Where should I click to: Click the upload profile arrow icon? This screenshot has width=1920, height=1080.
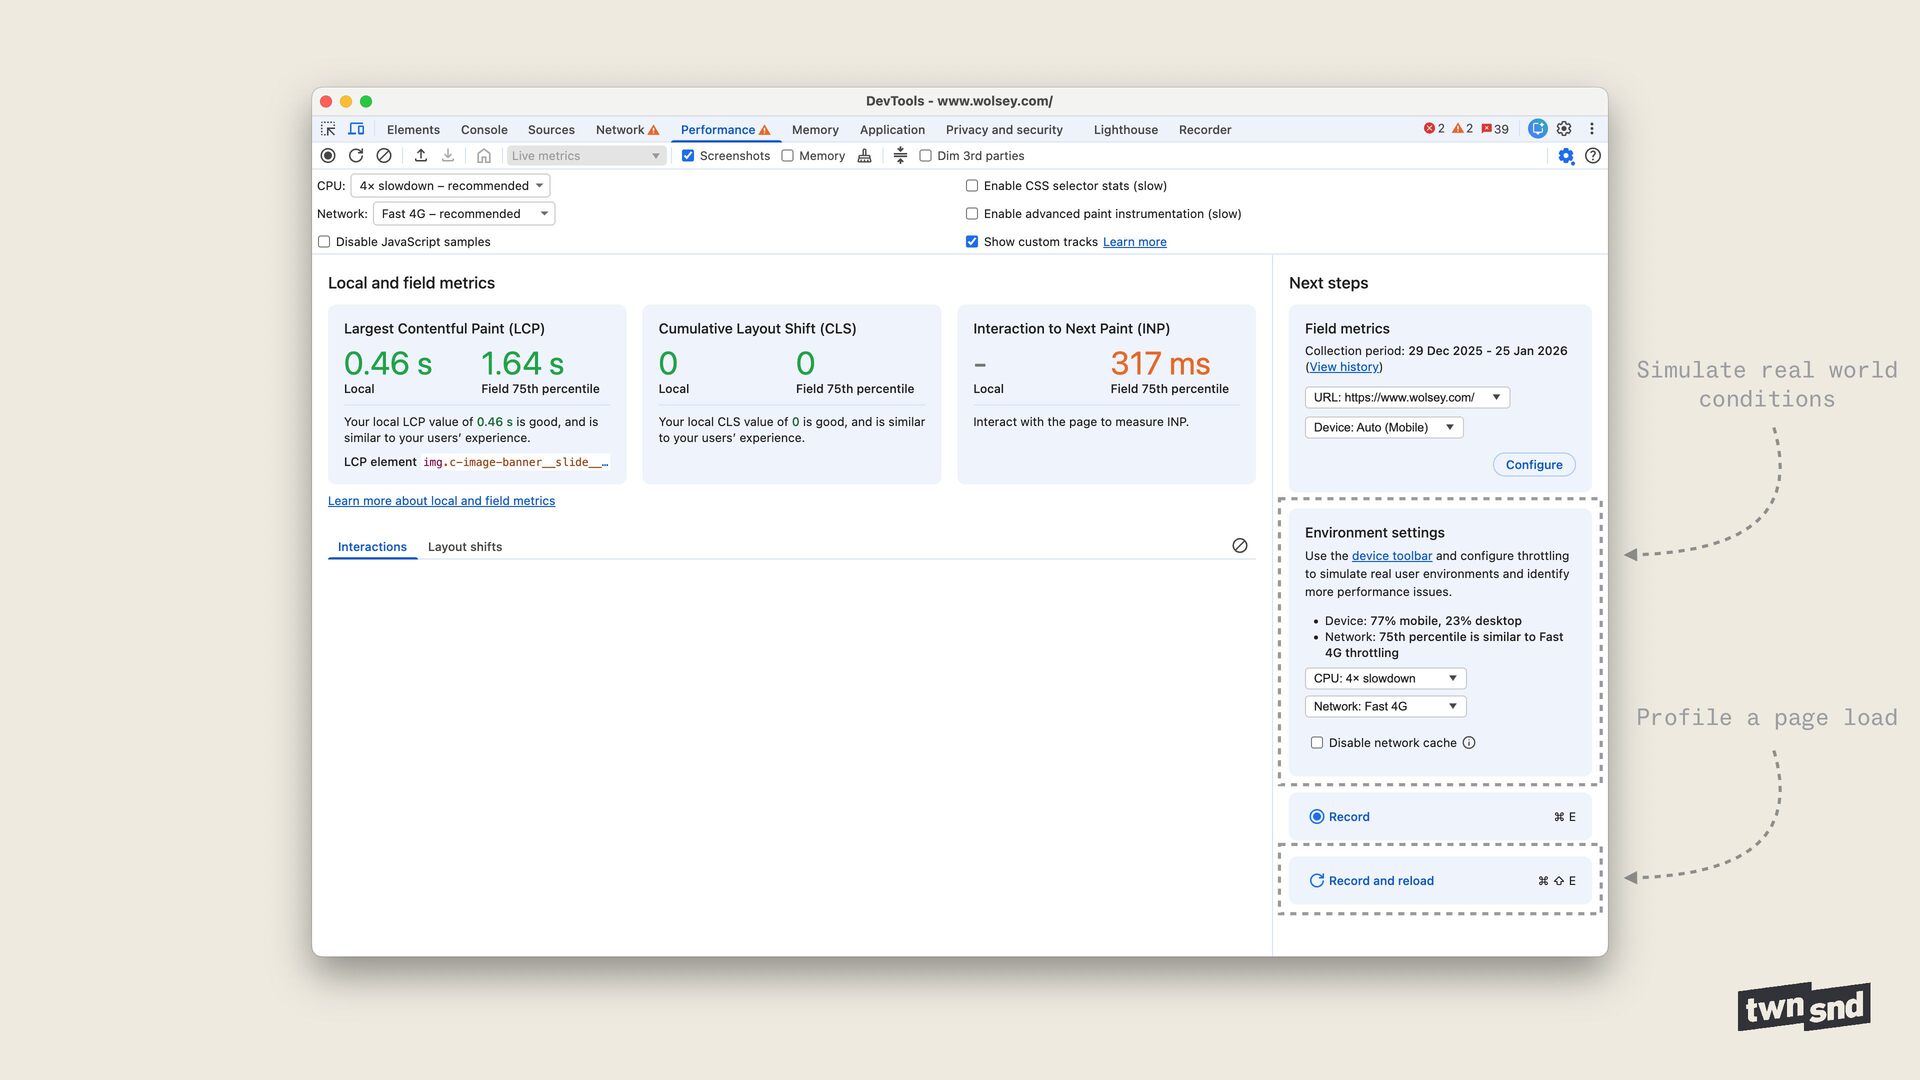point(421,156)
